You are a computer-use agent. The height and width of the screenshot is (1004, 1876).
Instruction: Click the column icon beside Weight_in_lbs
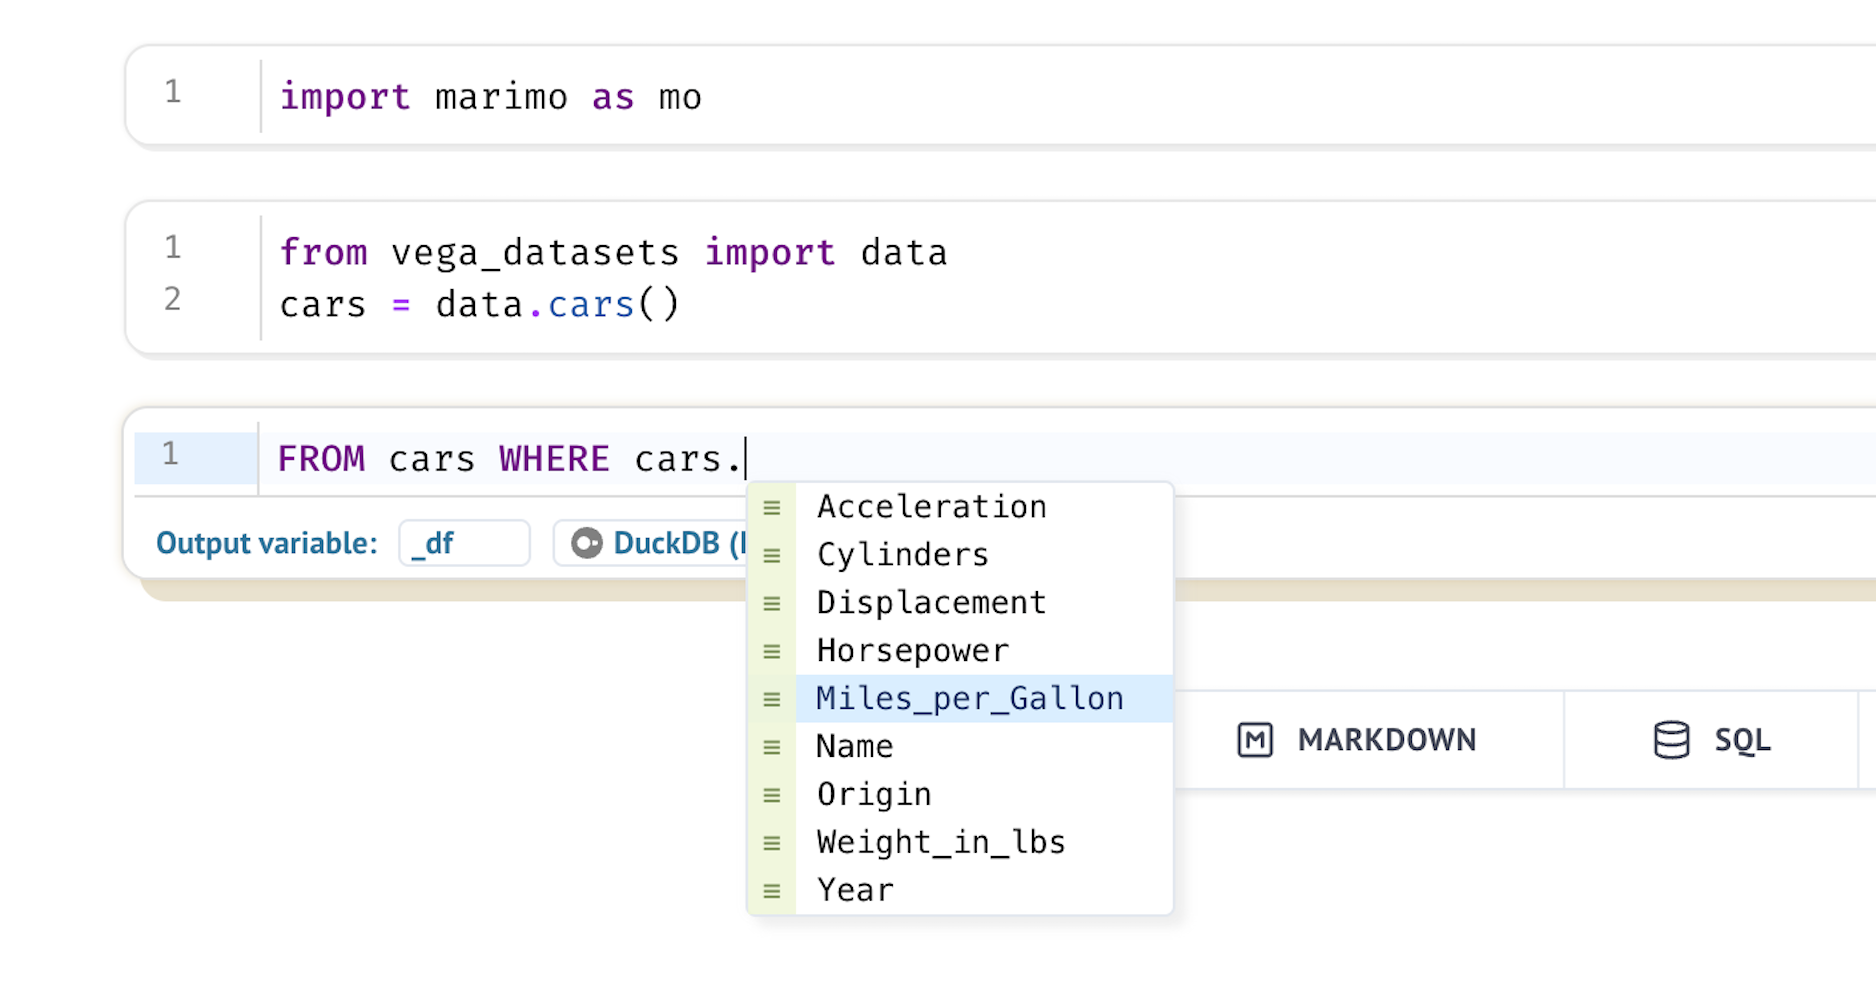point(772,844)
